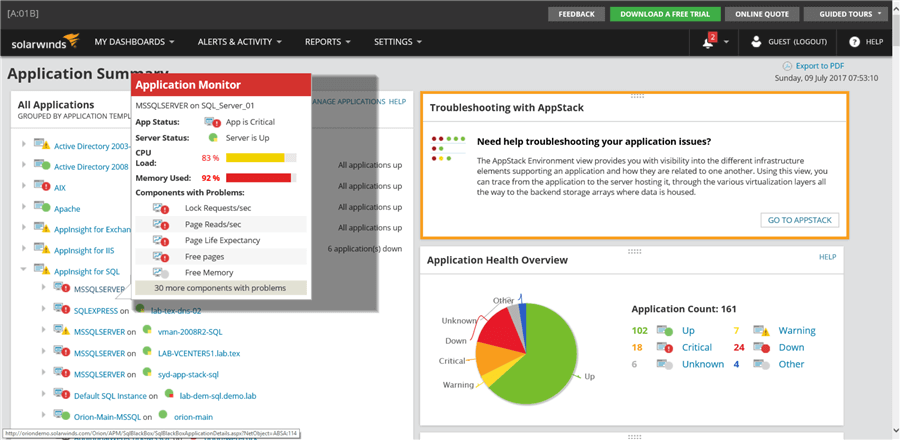Collapse the AppInsight for SQL group
This screenshot has width=900, height=440.
tap(24, 269)
